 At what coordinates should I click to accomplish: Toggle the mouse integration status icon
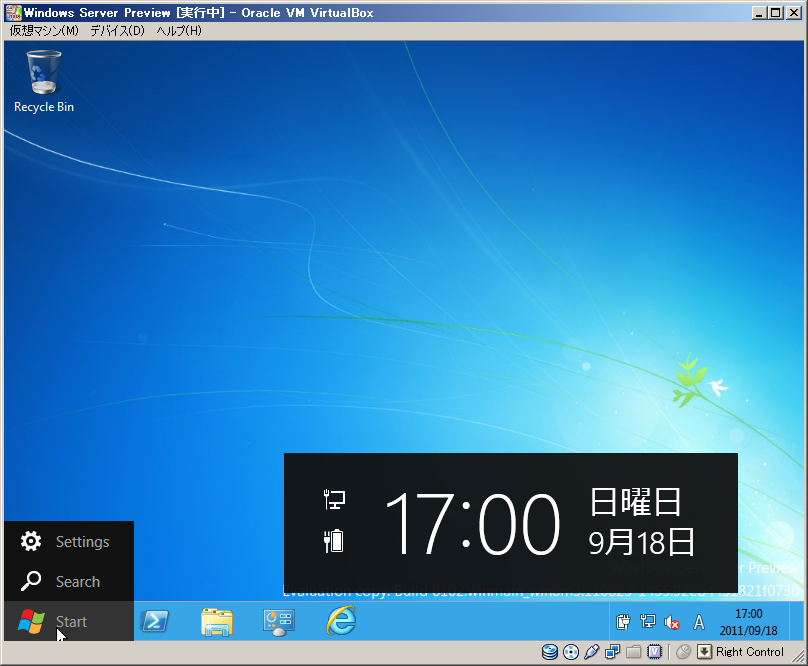[684, 652]
